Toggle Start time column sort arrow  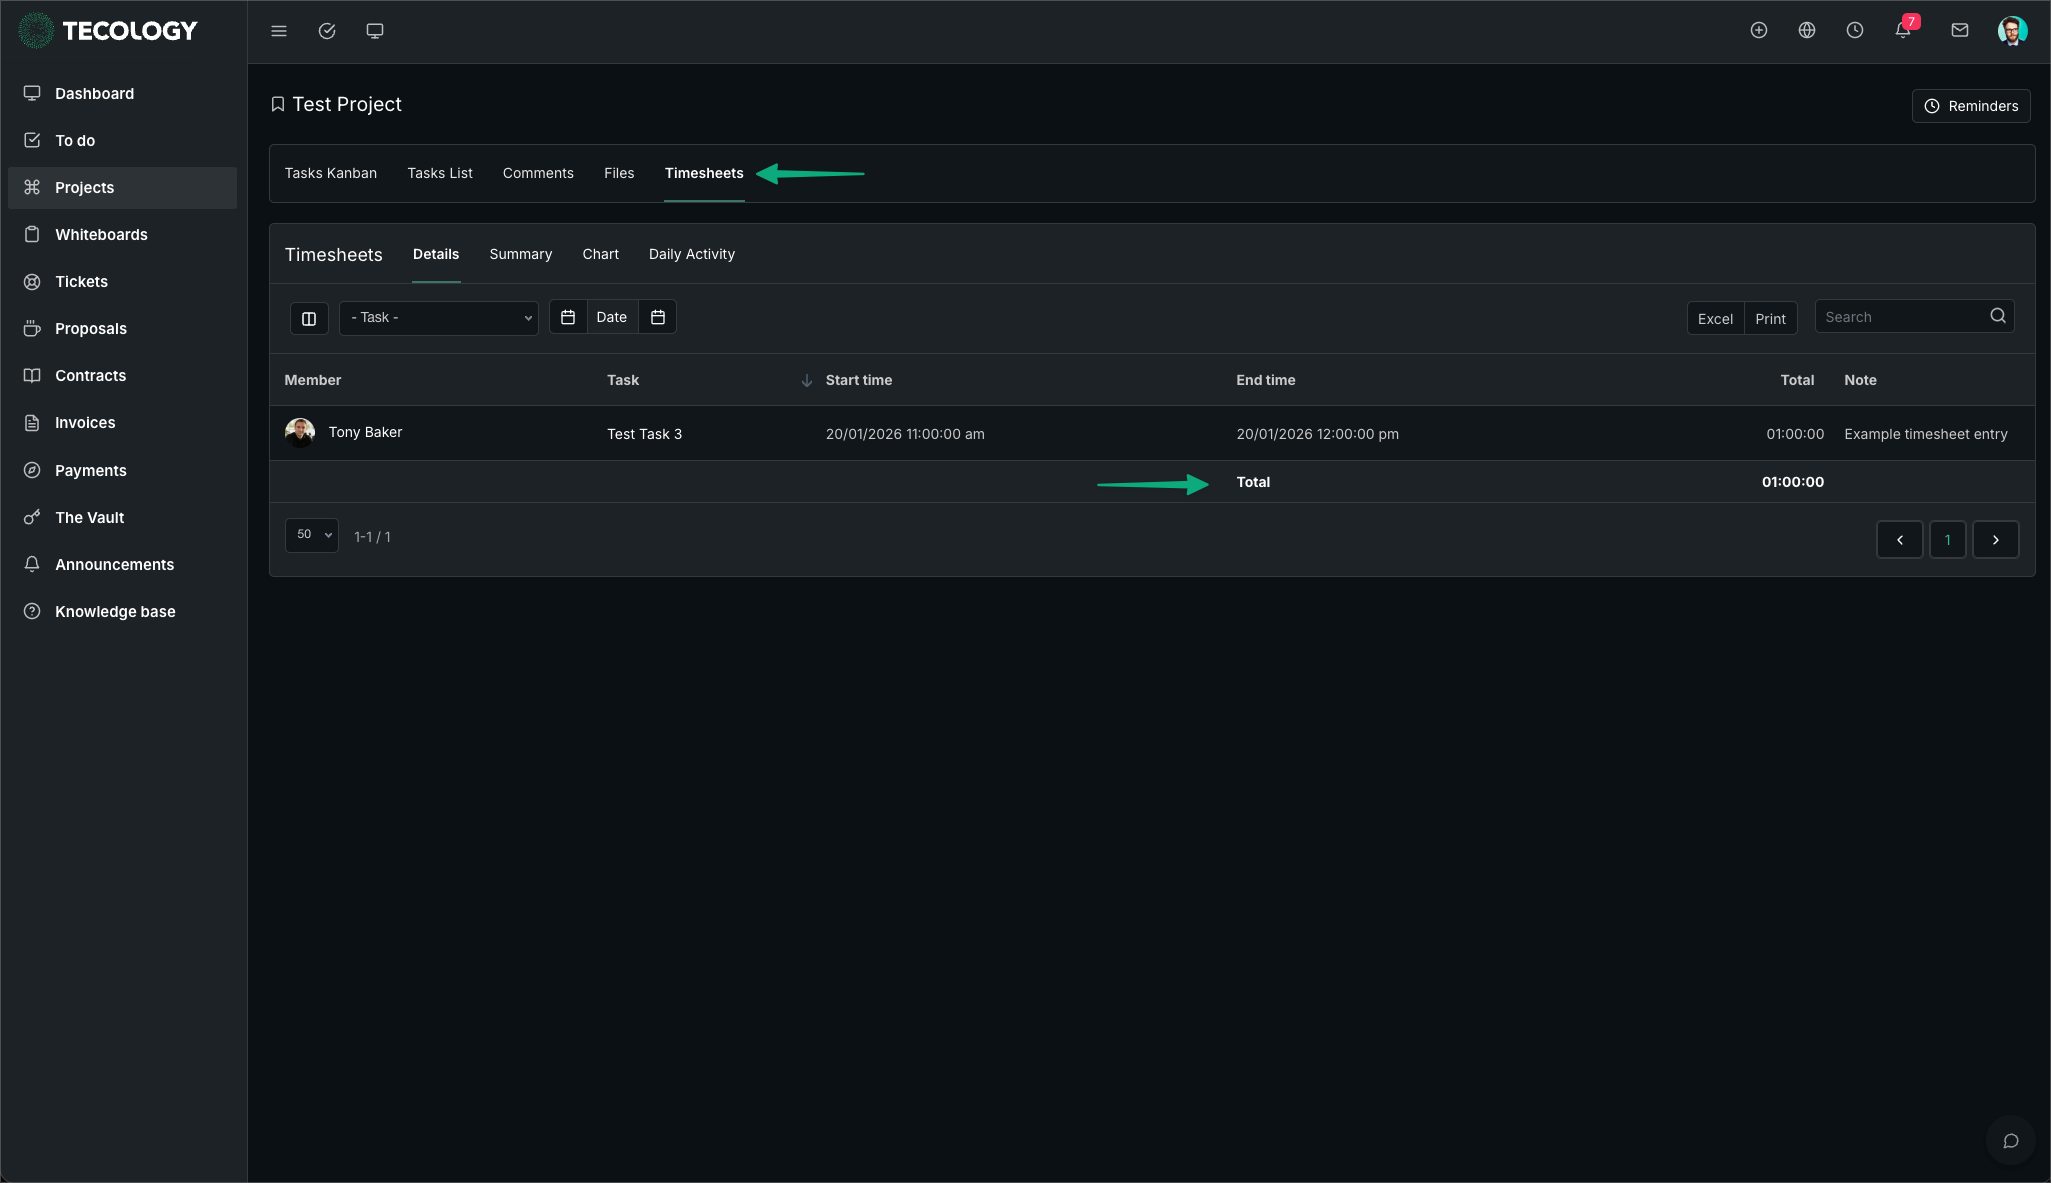807,380
